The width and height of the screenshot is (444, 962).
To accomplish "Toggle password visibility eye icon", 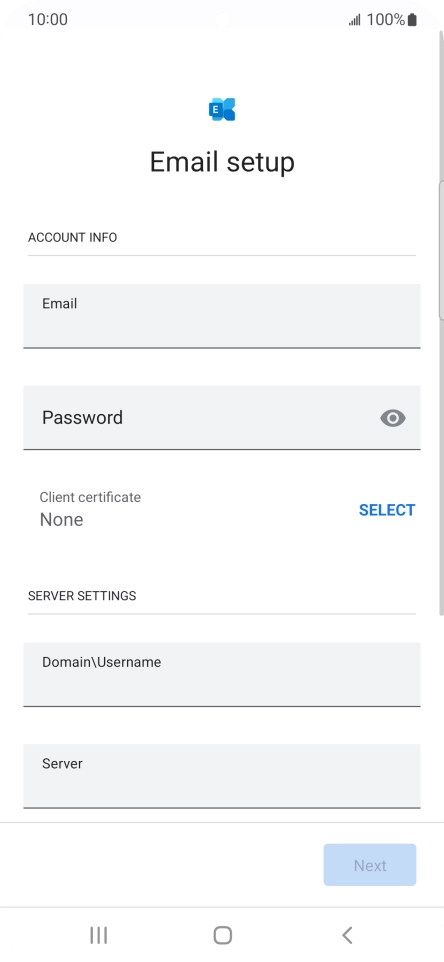I will (392, 418).
